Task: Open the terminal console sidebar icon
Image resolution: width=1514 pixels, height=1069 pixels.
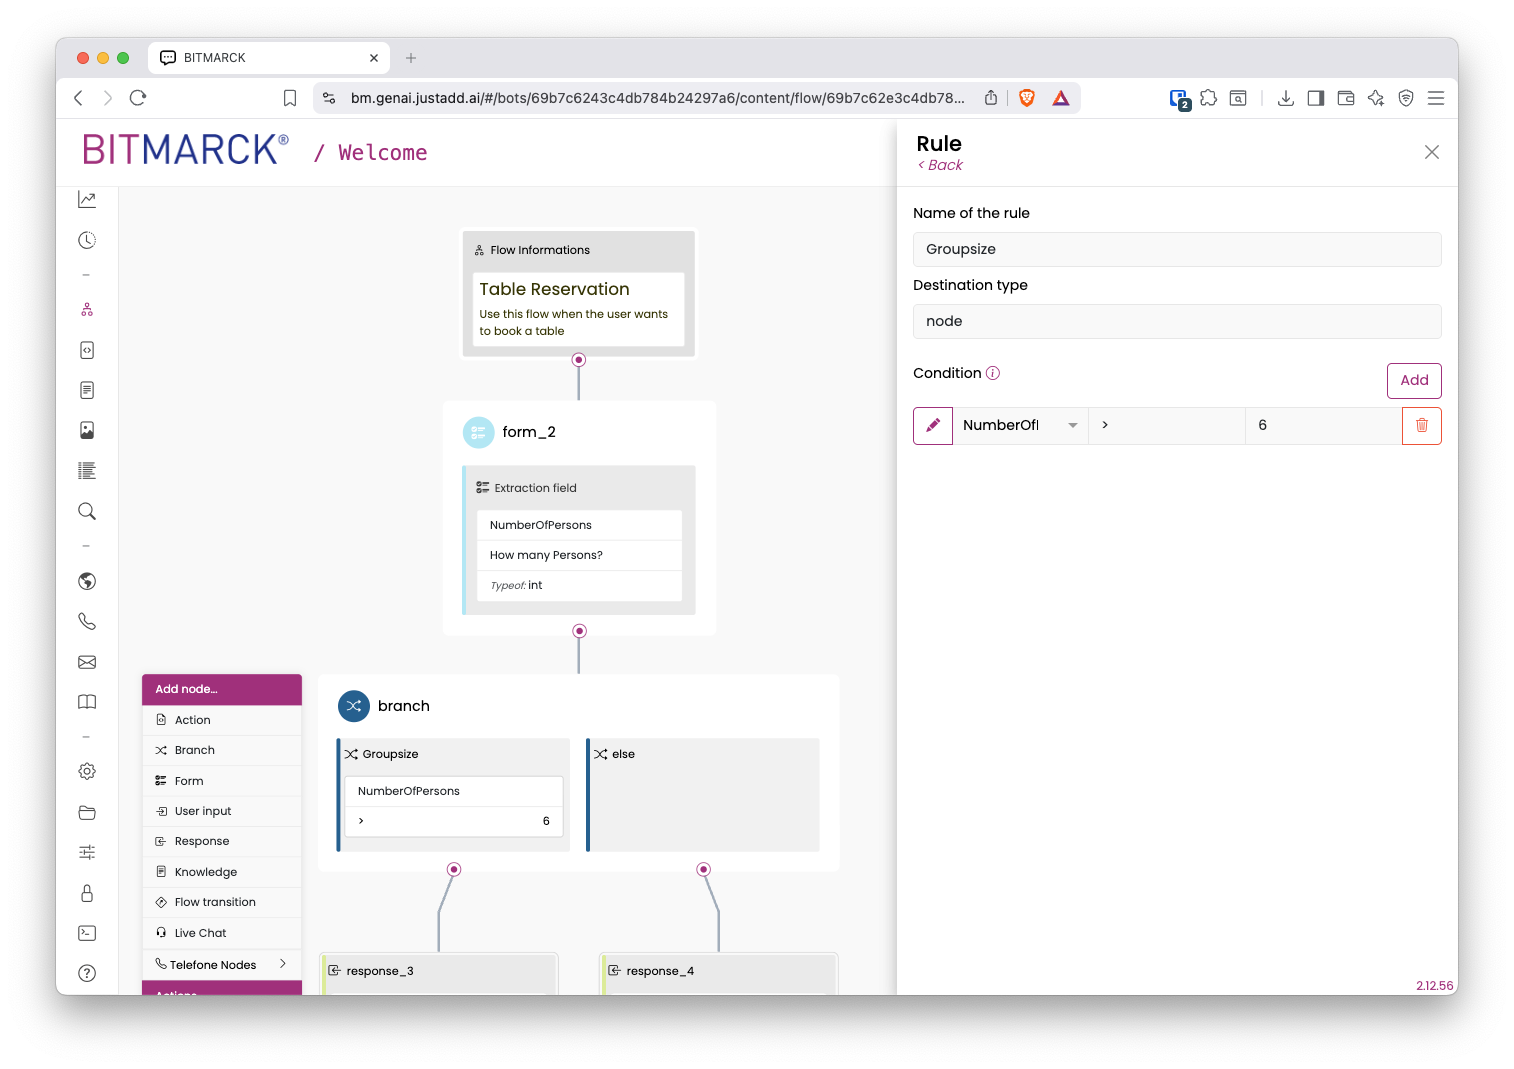Action: point(87,933)
